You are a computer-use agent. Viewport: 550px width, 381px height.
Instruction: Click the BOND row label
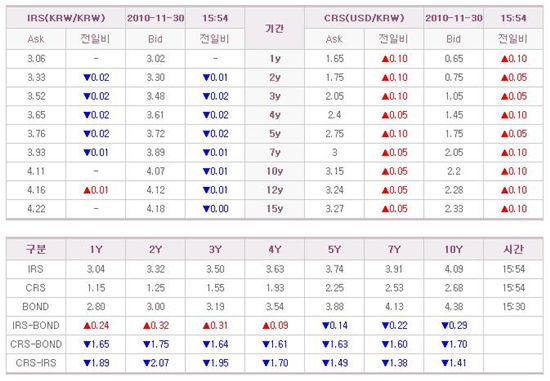point(36,307)
